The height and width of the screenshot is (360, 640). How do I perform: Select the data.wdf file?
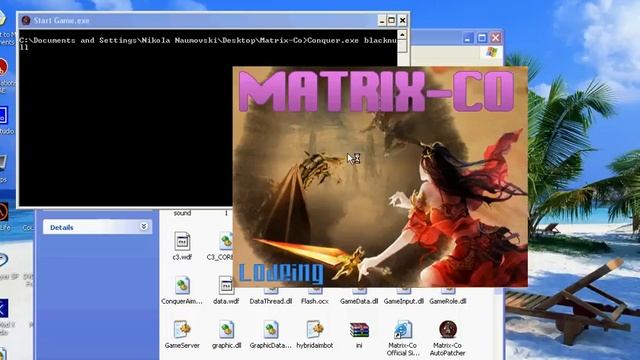pos(226,290)
